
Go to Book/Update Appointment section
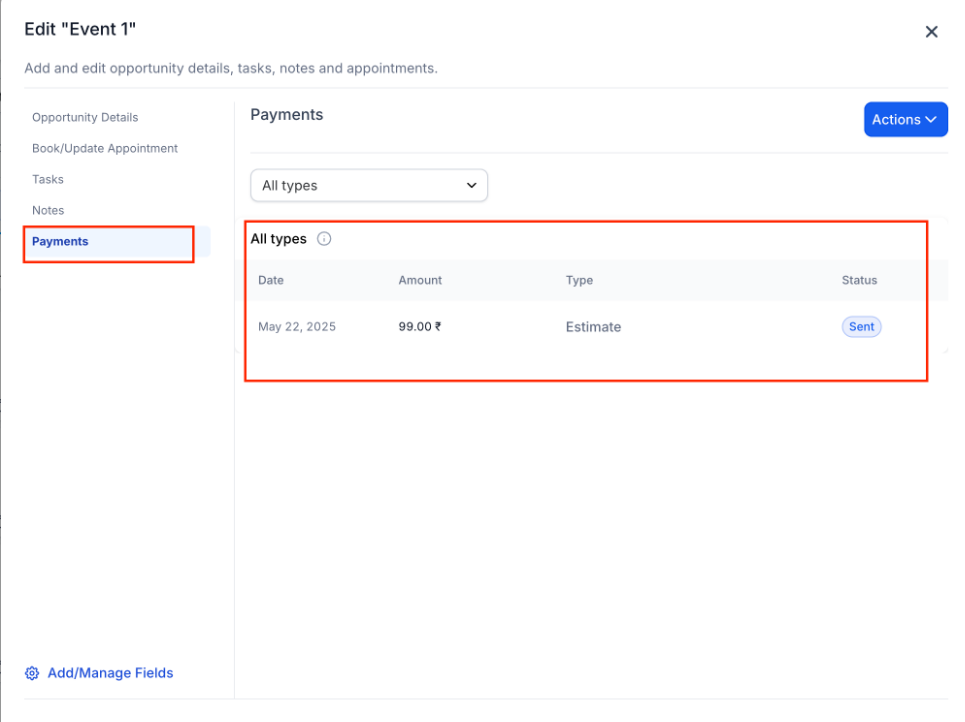tap(105, 148)
